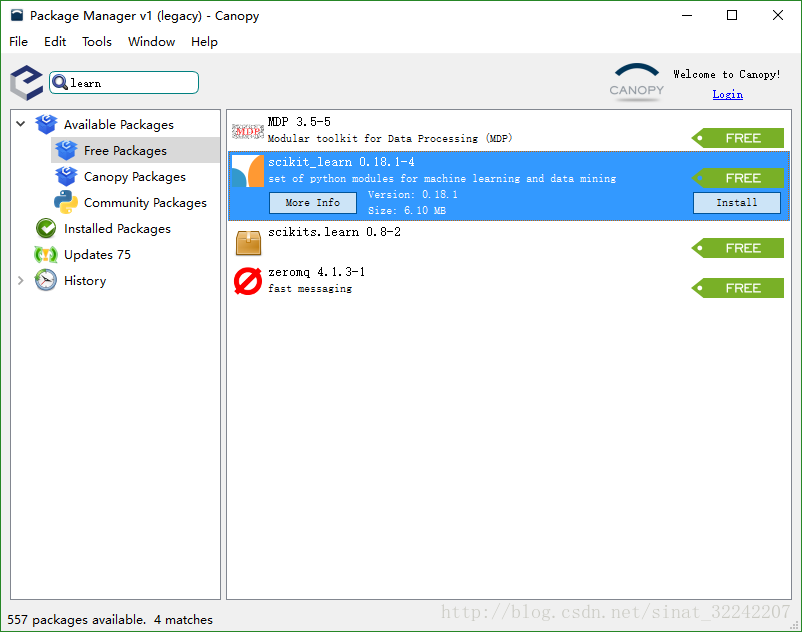Click the scikits.learn cardboard box icon
Image resolution: width=802 pixels, height=632 pixels.
[x=248, y=242]
